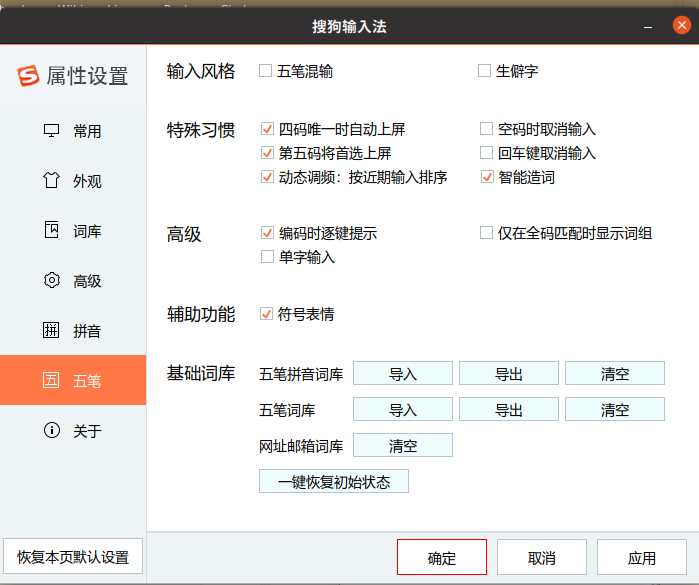699x585 pixels.
Task: Close the 搜狗输入法 window
Action: (x=682, y=25)
